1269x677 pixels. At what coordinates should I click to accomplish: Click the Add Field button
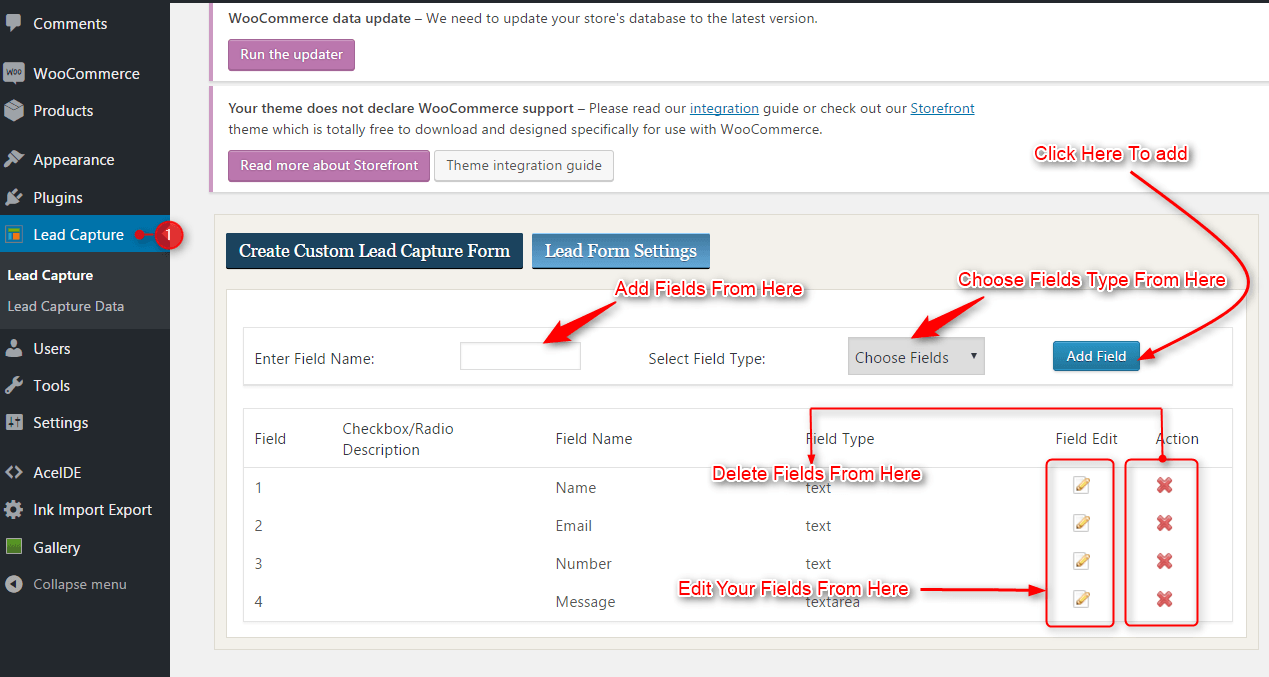coord(1096,356)
